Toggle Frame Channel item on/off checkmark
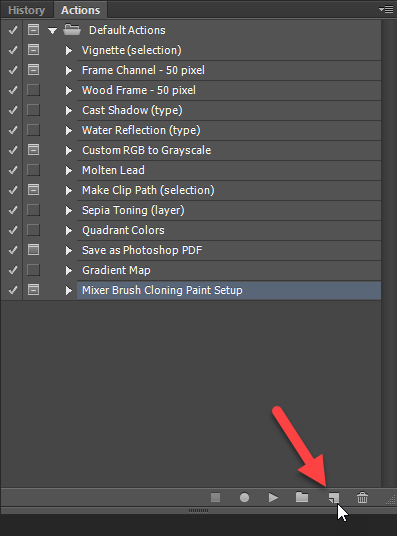397x536 pixels. tap(13, 70)
